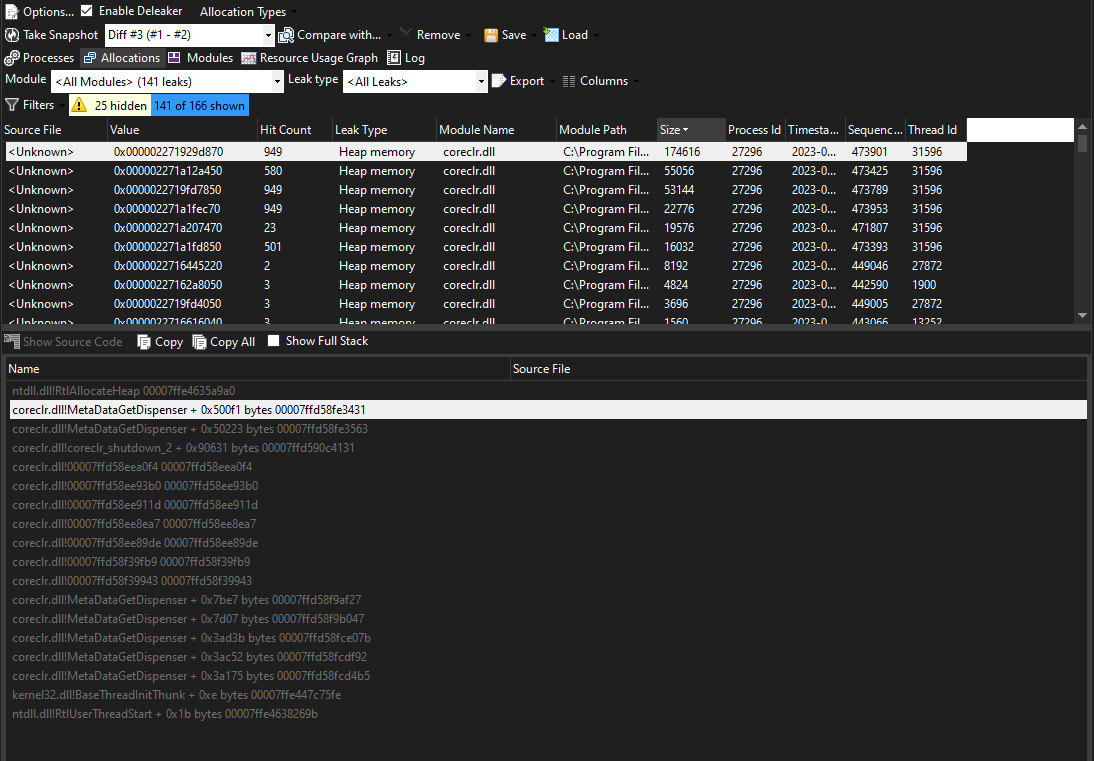Viewport: 1094px width, 761px height.
Task: Export the allocations list
Action: click(x=521, y=80)
